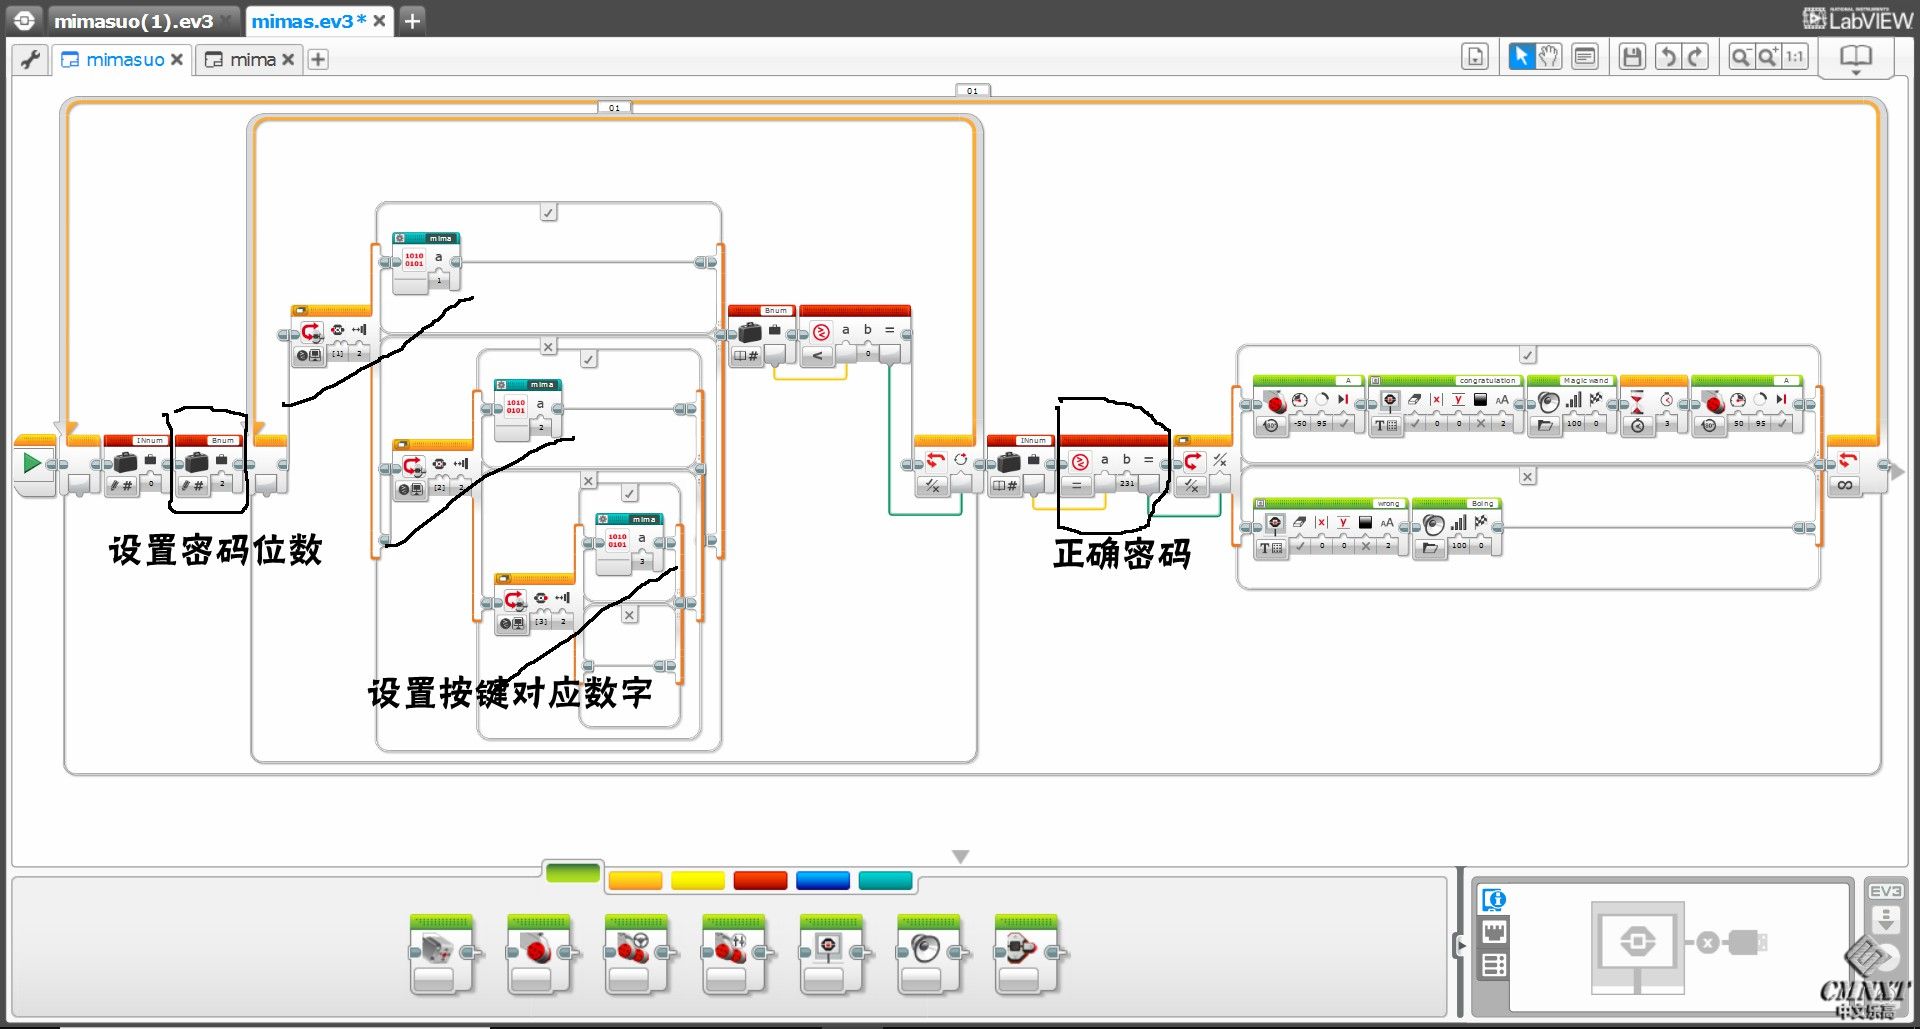Edit the Wait block 3 seconds value

(x=1667, y=424)
